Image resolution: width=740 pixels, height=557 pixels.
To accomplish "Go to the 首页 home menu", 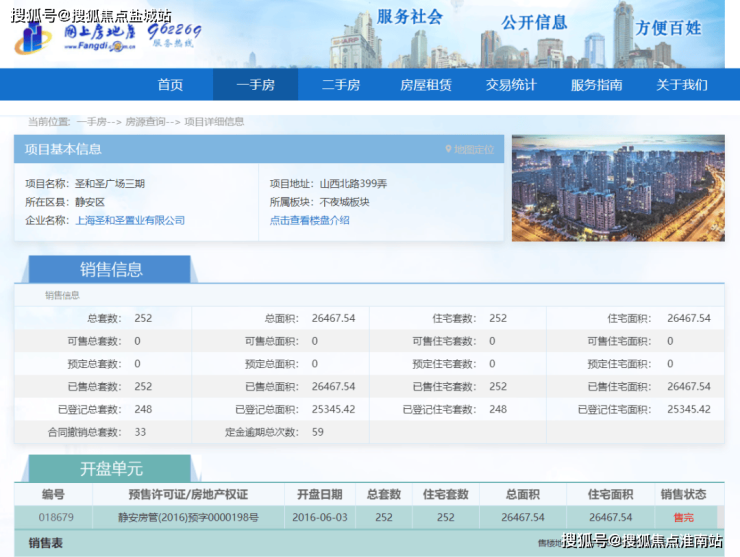I will pyautogui.click(x=170, y=85).
